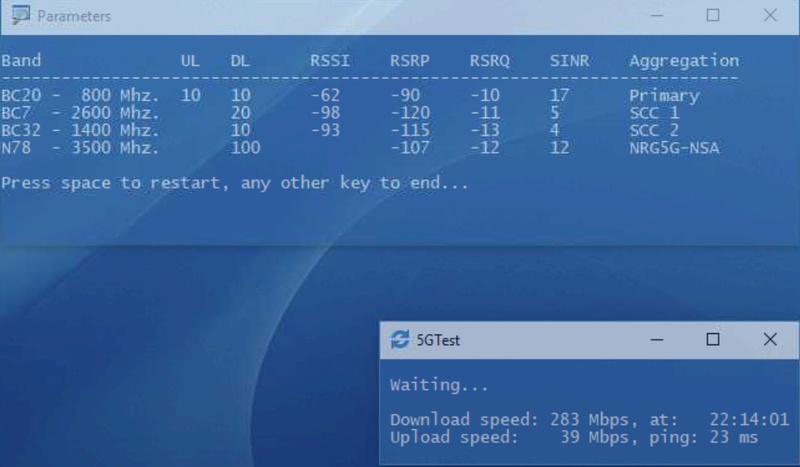Select the BC20 - 800 Mhz. row label
This screenshot has height=467, width=800.
pos(80,95)
